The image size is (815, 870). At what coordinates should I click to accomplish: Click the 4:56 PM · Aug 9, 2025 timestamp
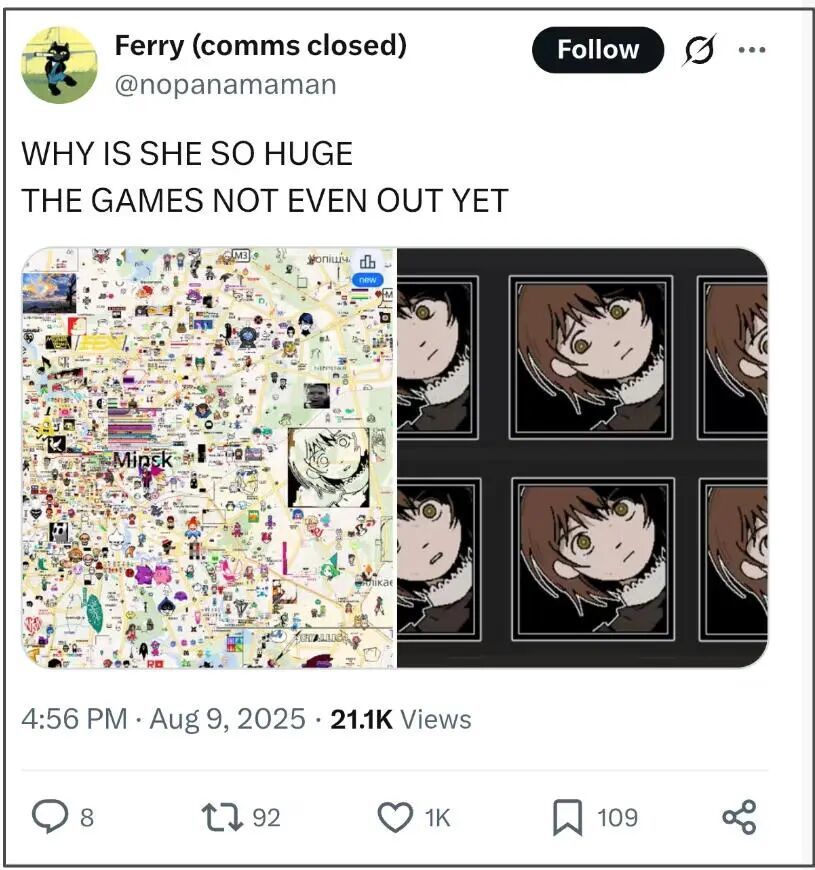point(164,719)
